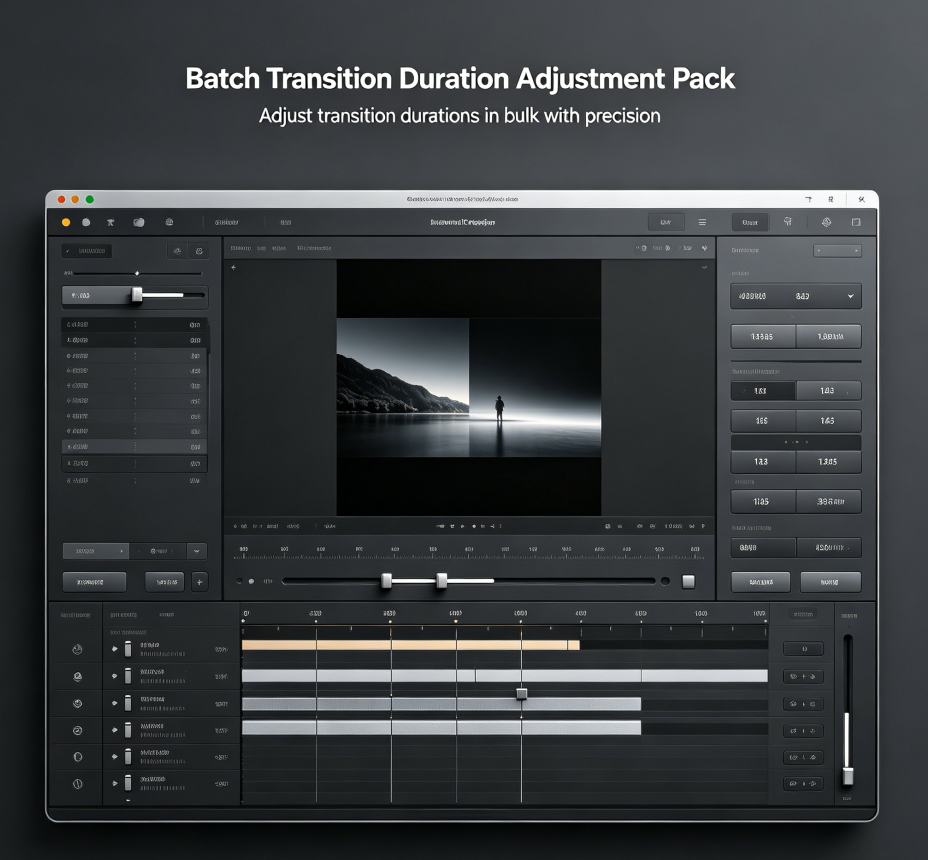Click the left button at the right panel's bottom
The image size is (928, 860).
click(x=761, y=582)
